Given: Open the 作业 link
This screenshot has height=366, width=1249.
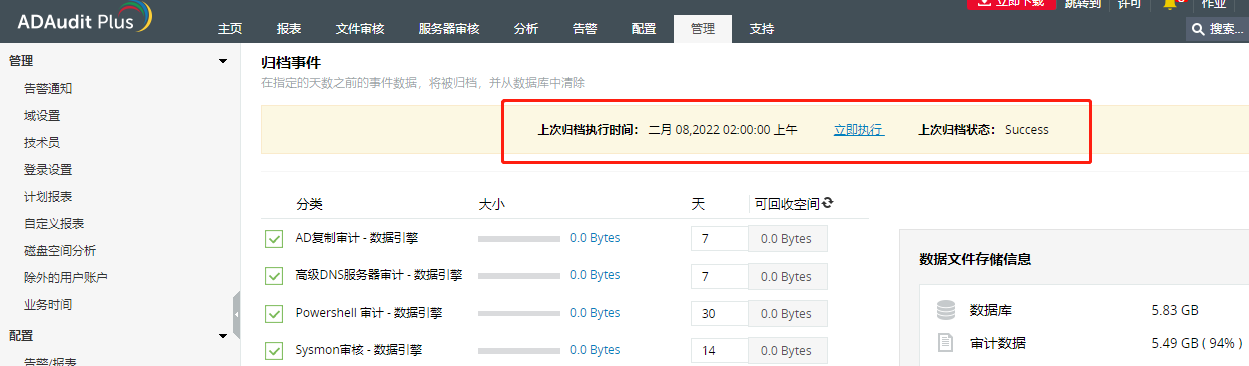Looking at the screenshot, I should (1214, 4).
